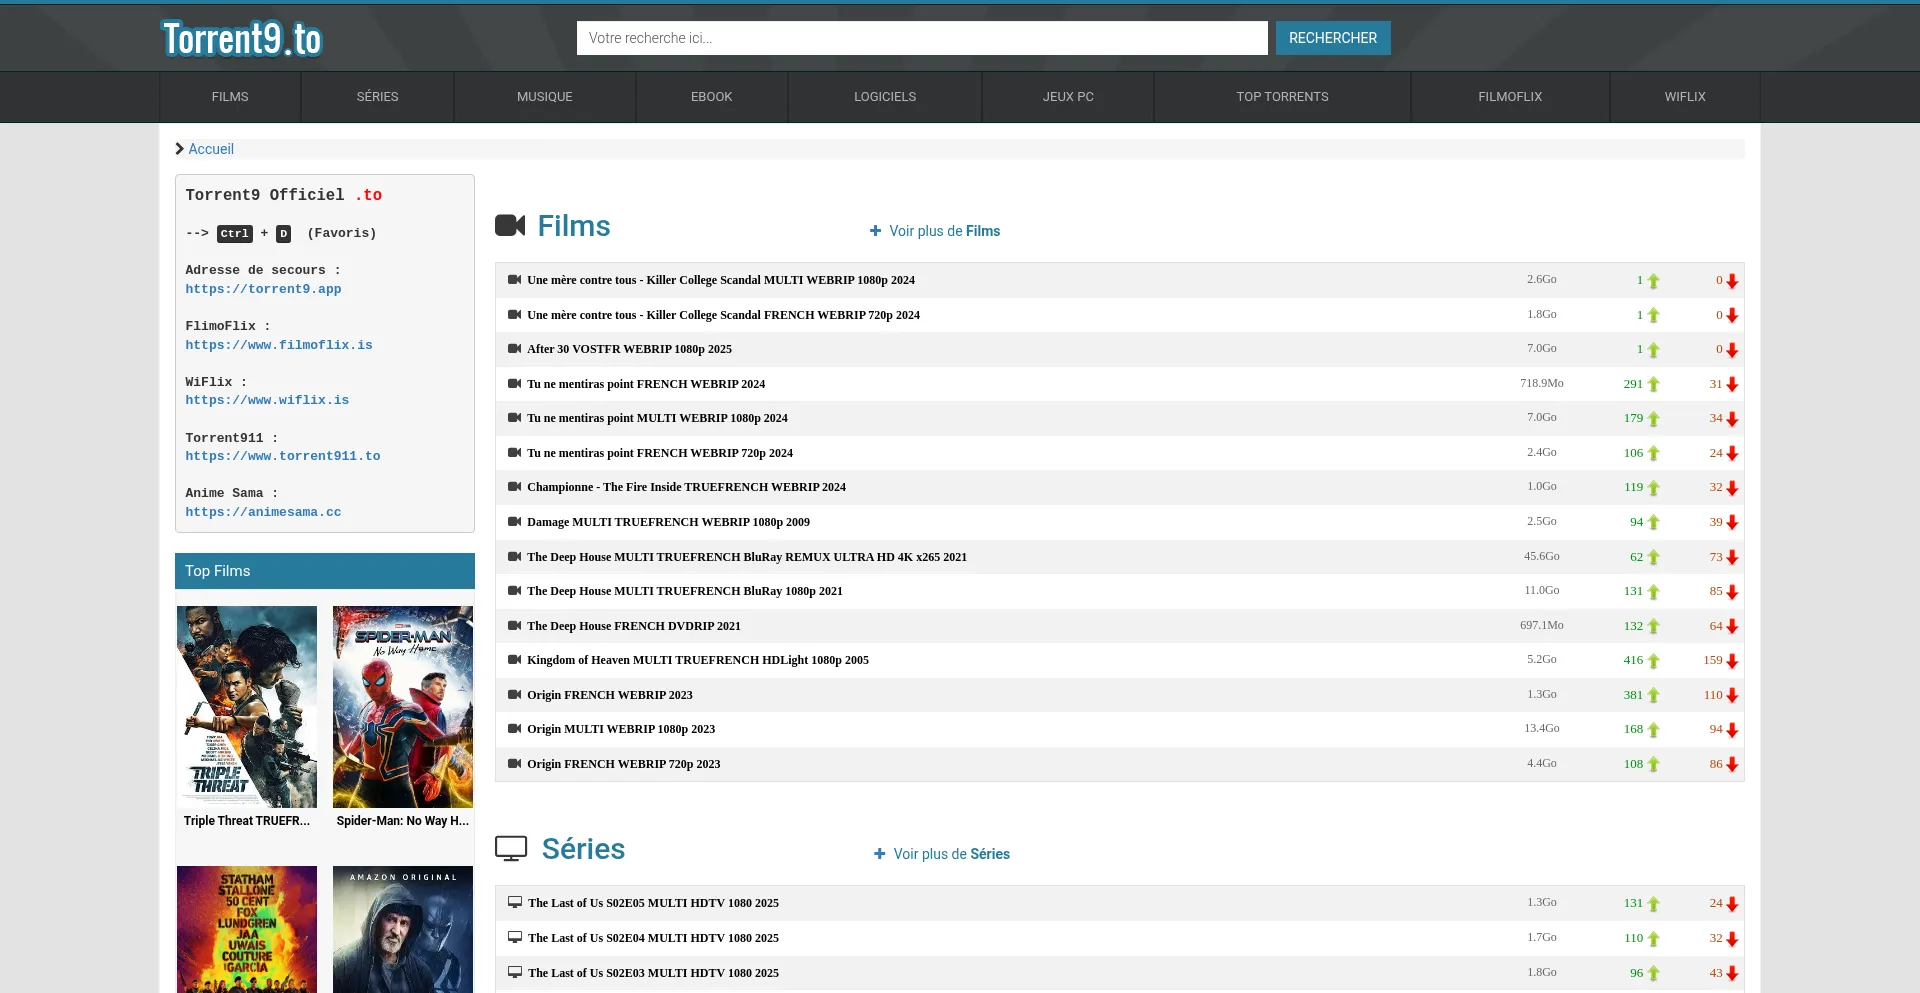Click the video camera icon beside Films heading

click(x=510, y=226)
